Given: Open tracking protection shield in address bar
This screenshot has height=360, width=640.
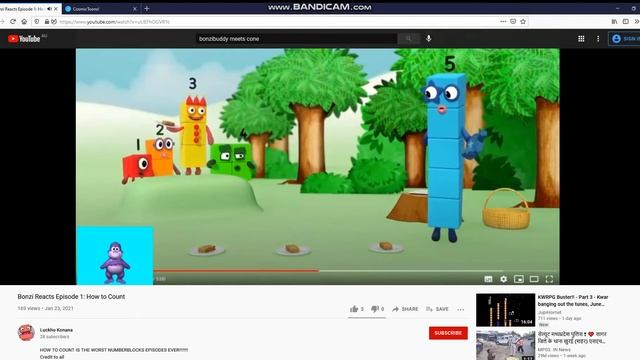Looking at the screenshot, I should (x=37, y=22).
